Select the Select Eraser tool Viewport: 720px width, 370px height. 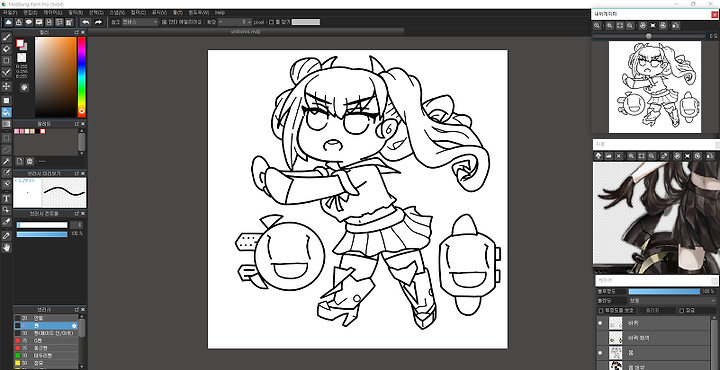click(6, 184)
